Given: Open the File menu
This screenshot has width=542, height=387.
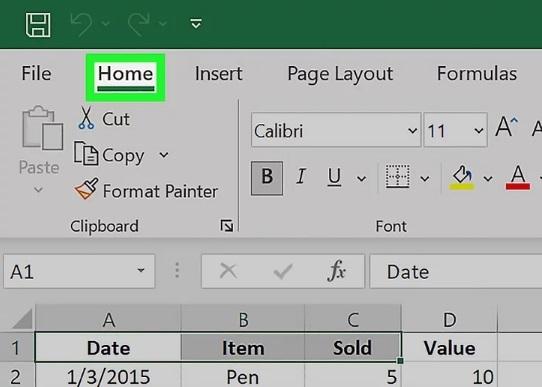Looking at the screenshot, I should 36,74.
